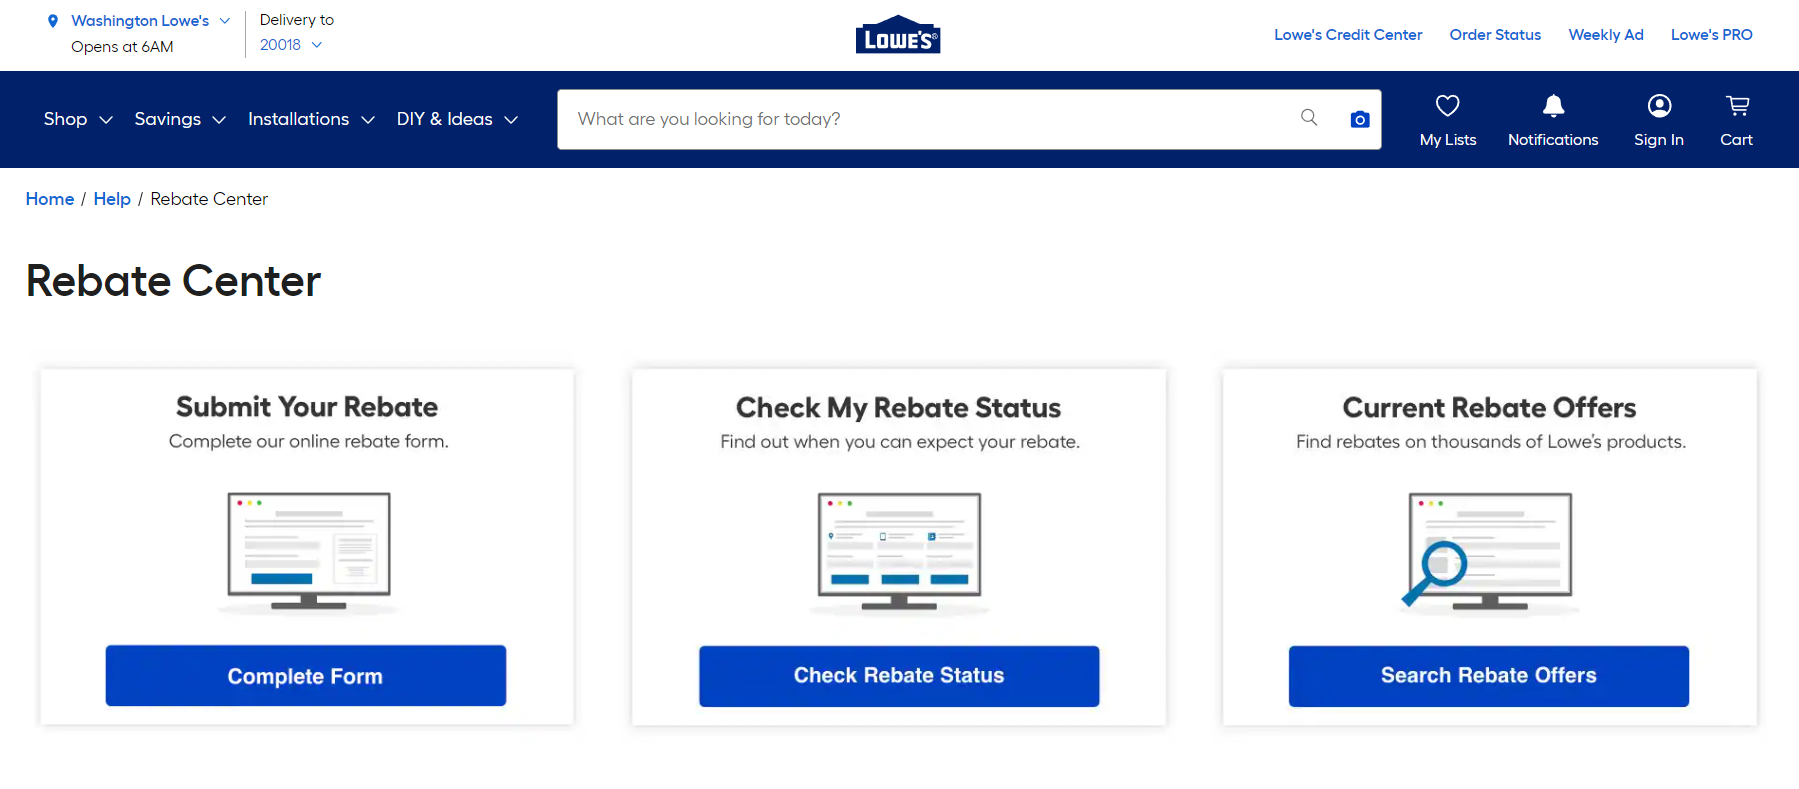
Task: Visit Lowe's PRO link
Action: click(1711, 35)
